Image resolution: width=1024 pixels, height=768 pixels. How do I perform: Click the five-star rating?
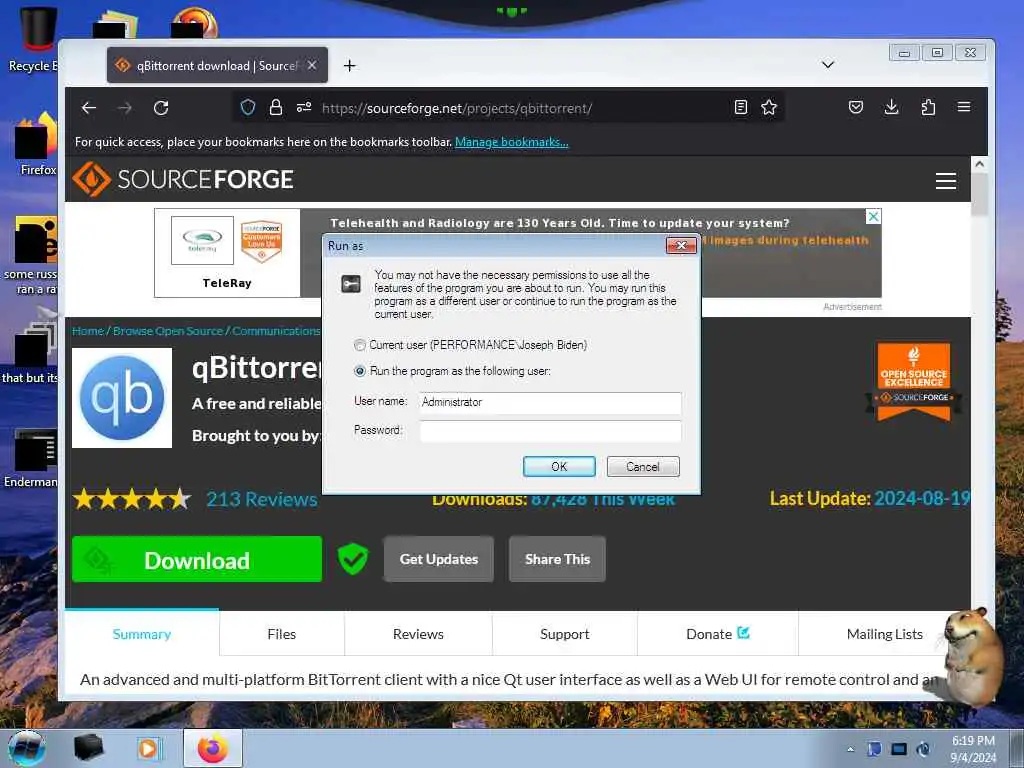click(x=132, y=500)
